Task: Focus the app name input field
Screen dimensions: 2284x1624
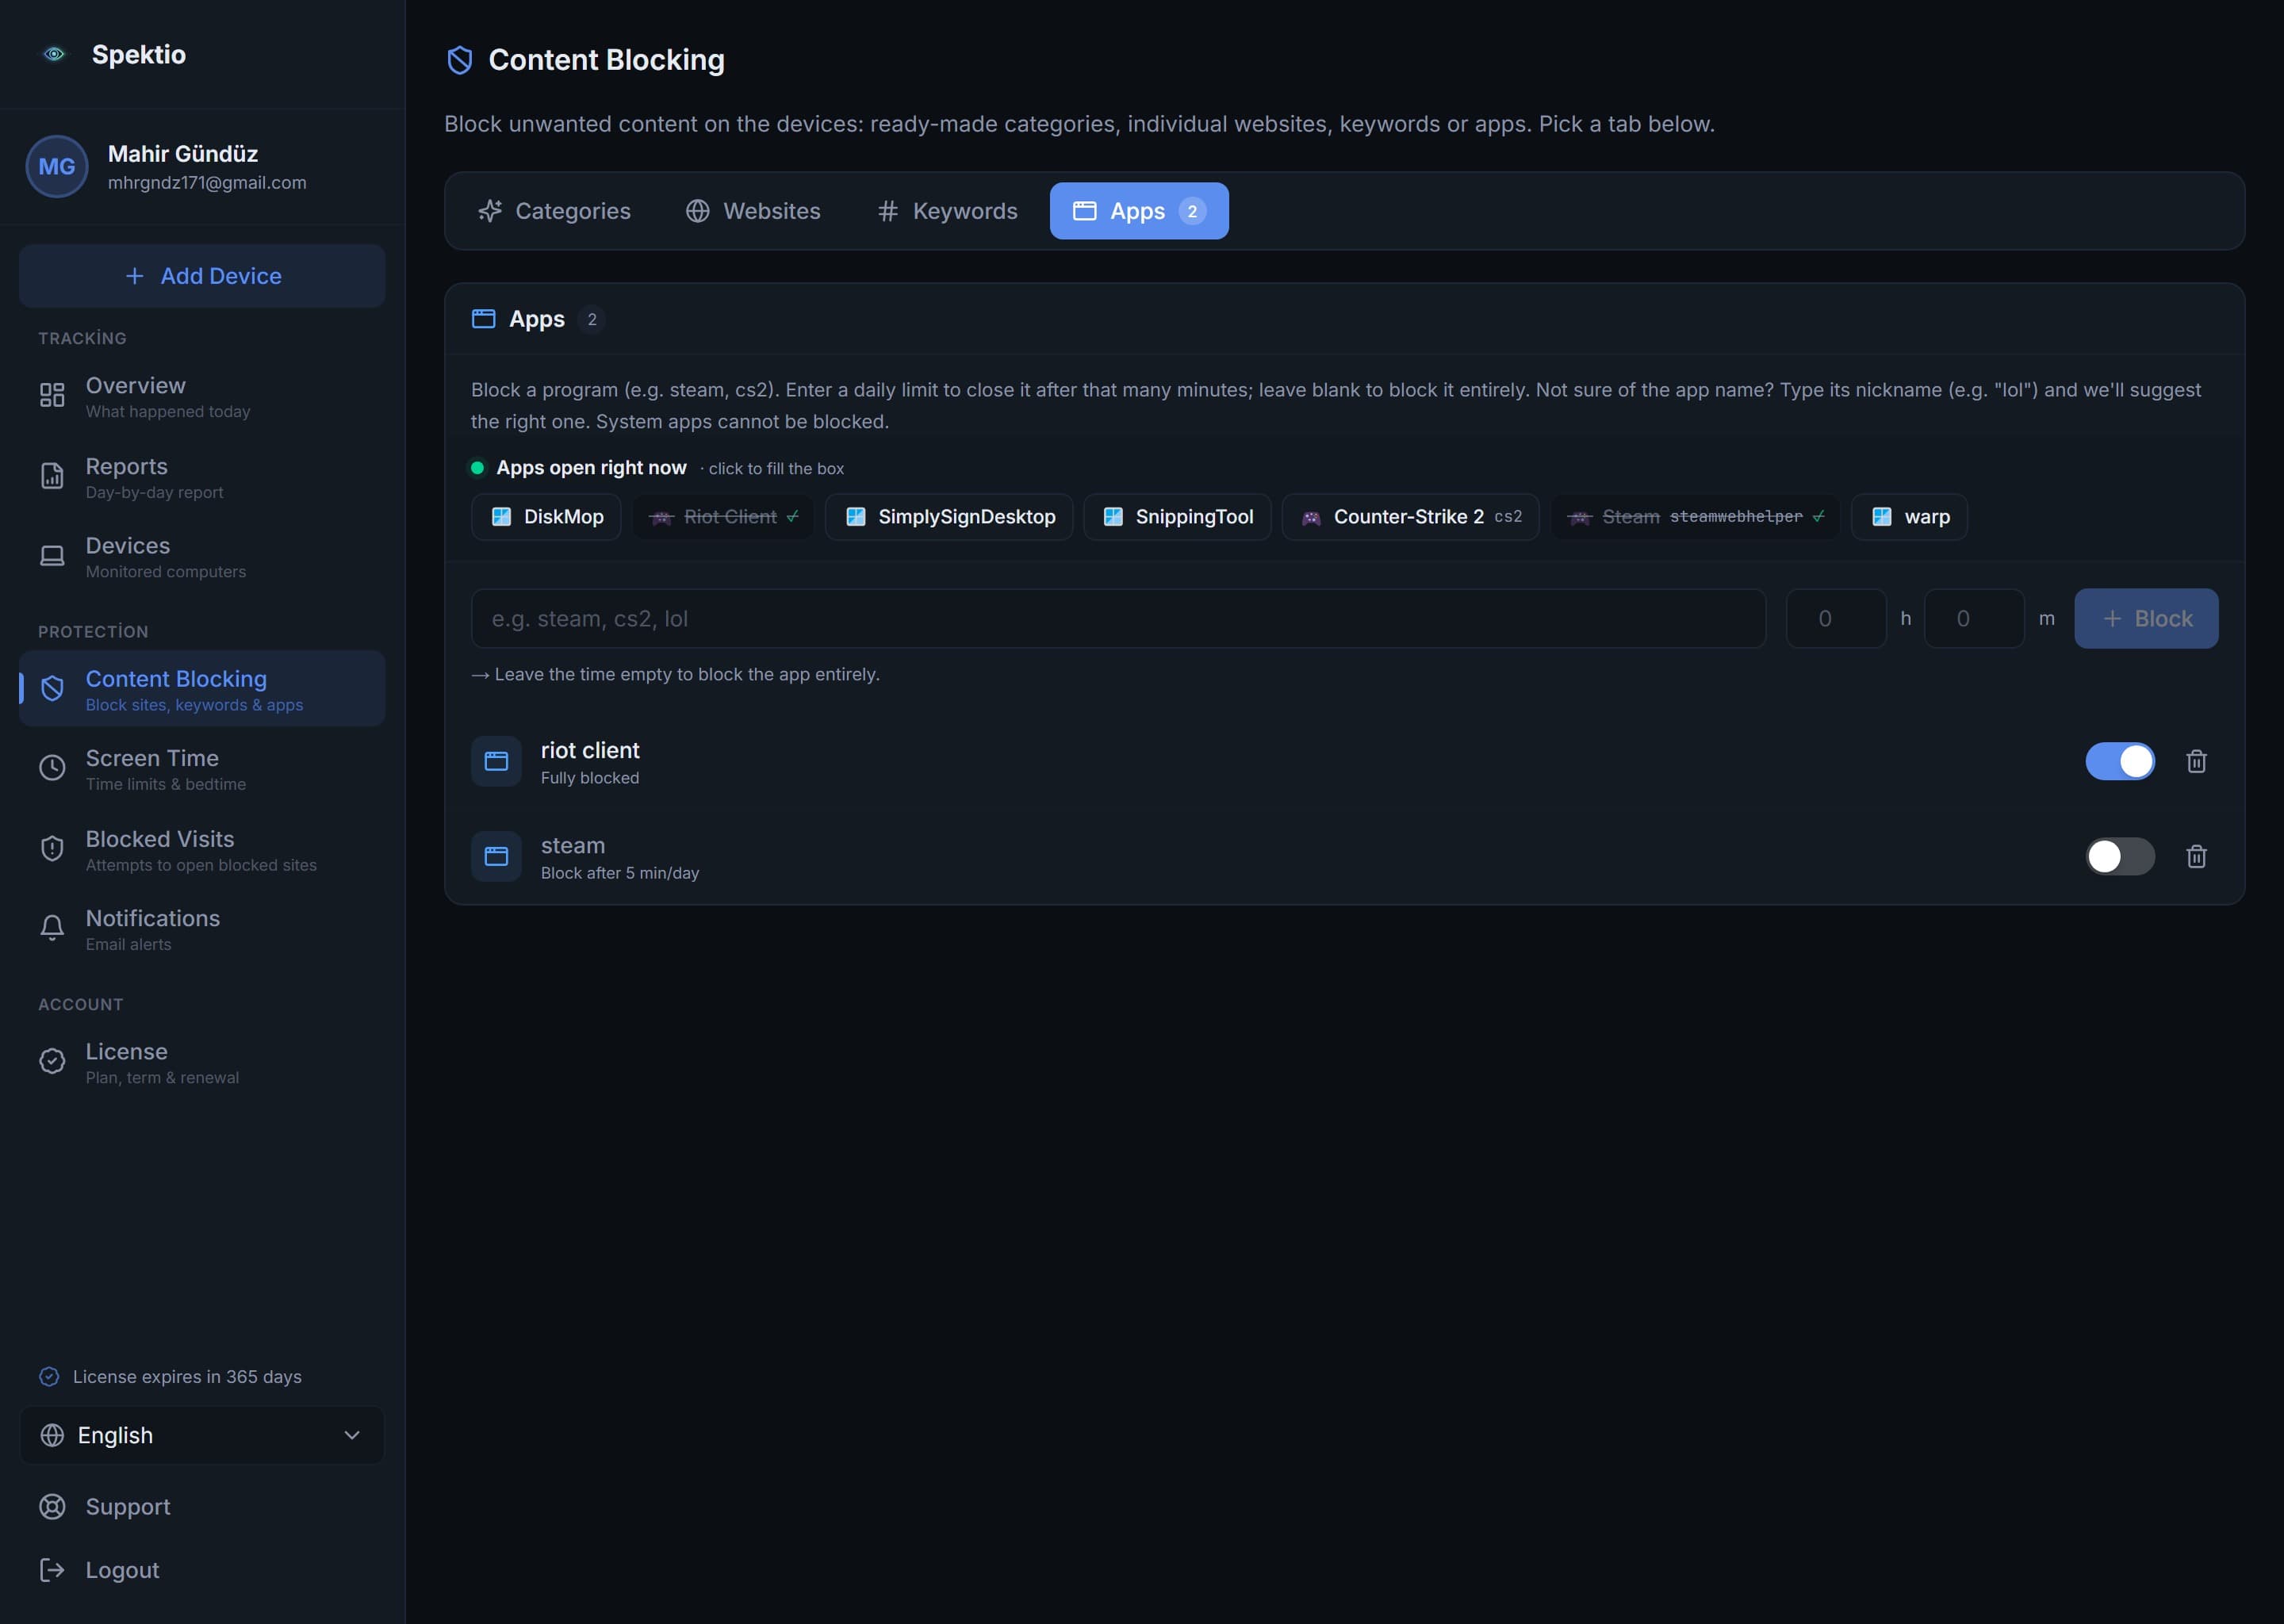Action: [x=1118, y=619]
